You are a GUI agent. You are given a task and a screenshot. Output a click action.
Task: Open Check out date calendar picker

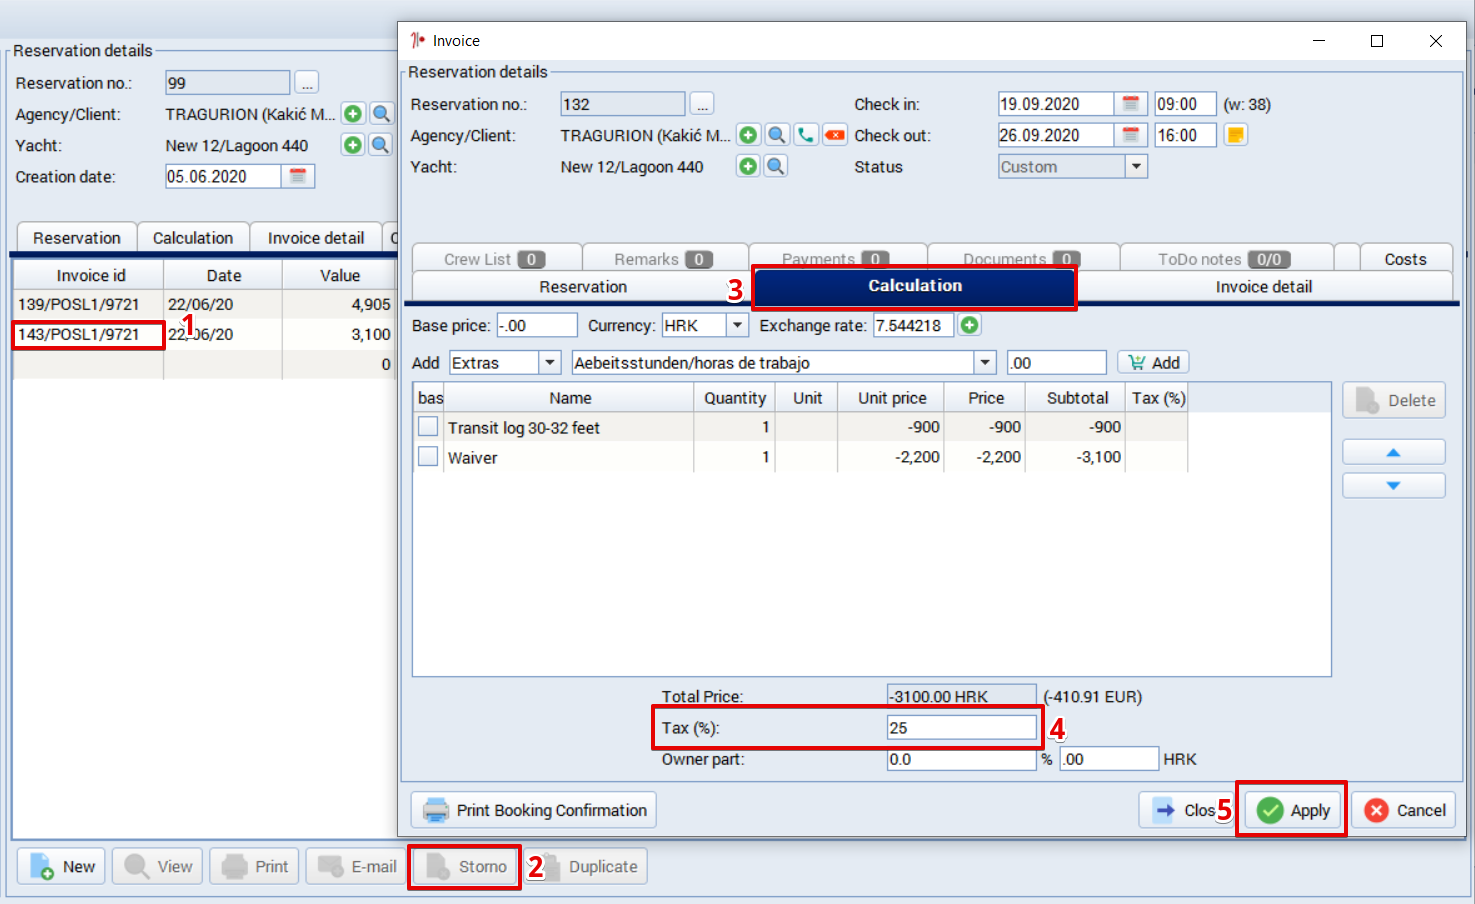[1131, 135]
